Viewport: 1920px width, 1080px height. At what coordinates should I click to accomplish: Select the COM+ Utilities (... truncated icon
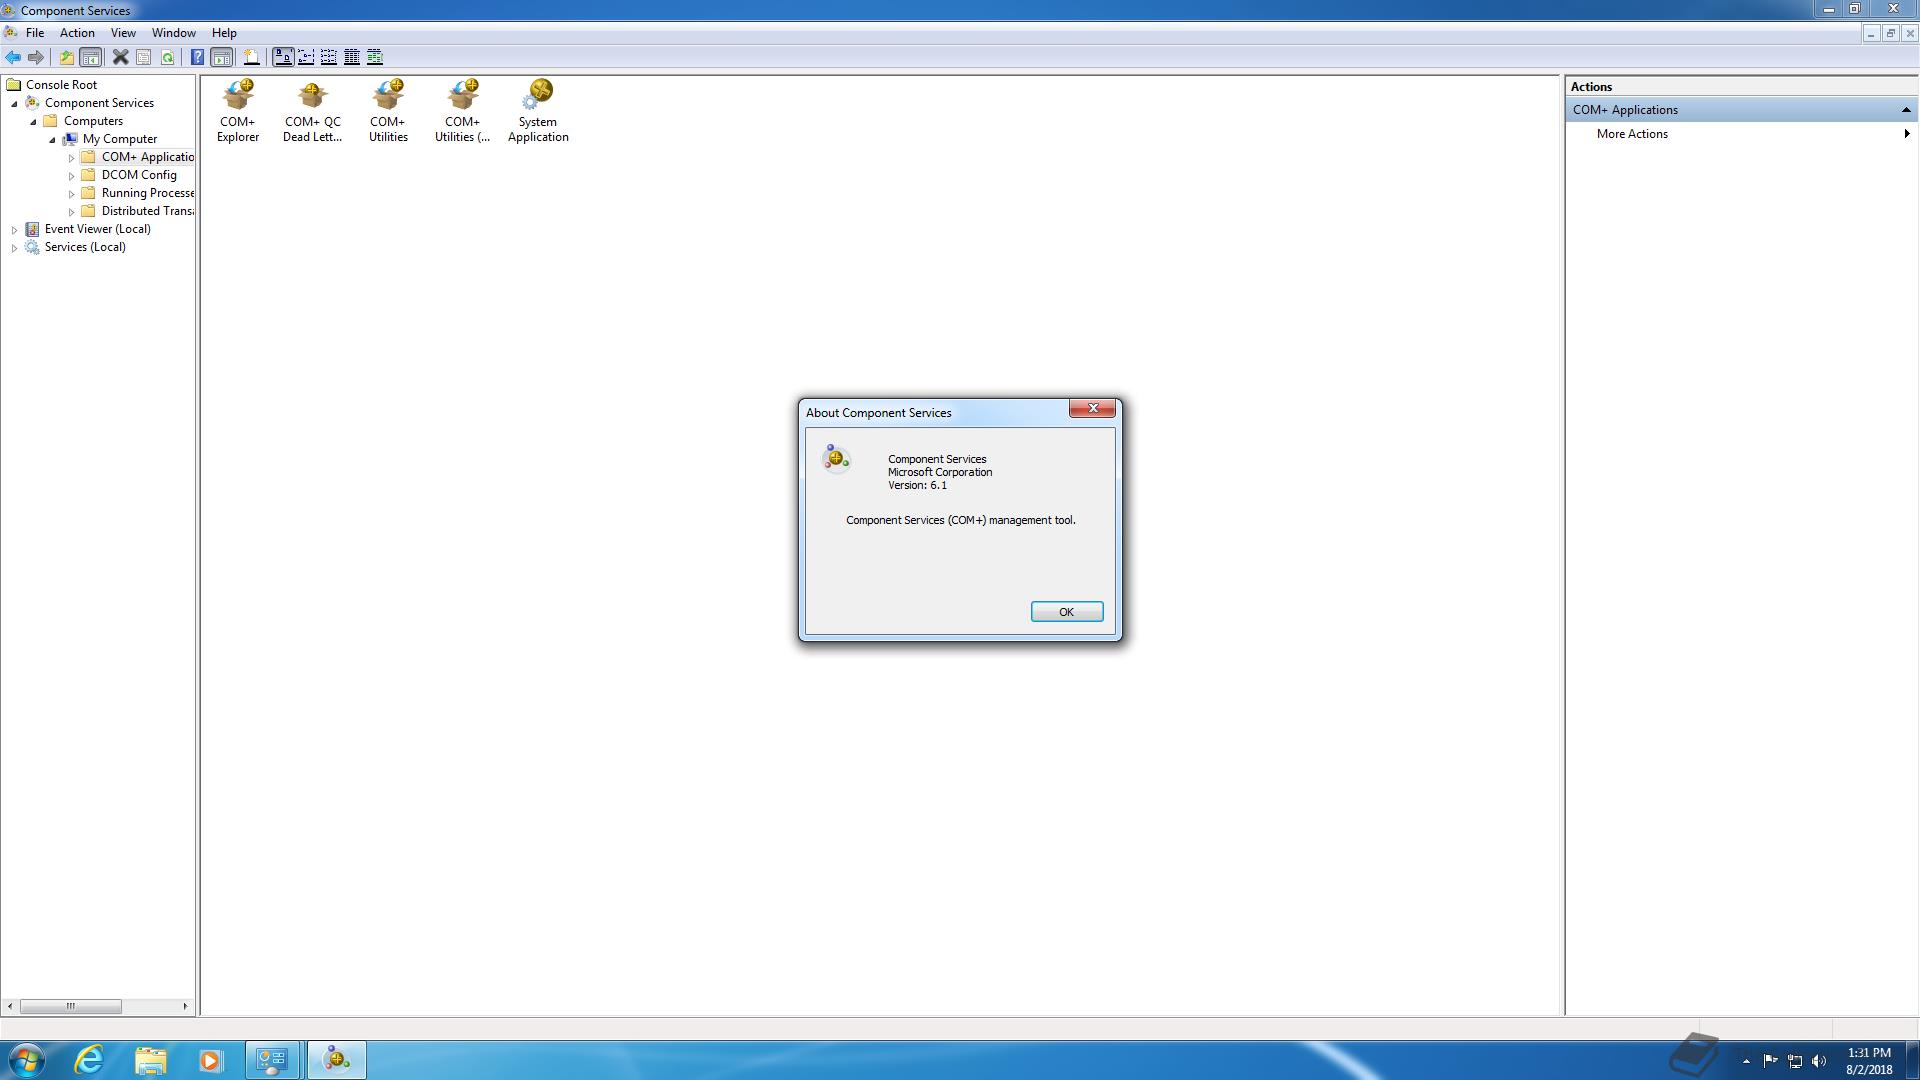tap(462, 111)
